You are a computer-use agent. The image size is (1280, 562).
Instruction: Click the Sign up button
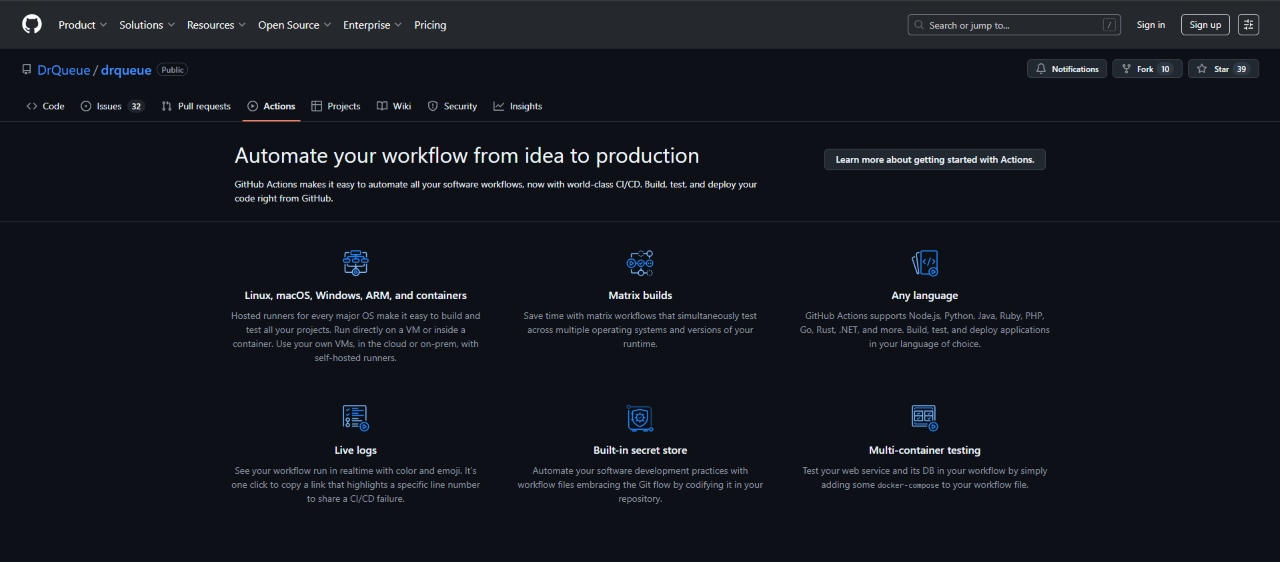tap(1205, 25)
